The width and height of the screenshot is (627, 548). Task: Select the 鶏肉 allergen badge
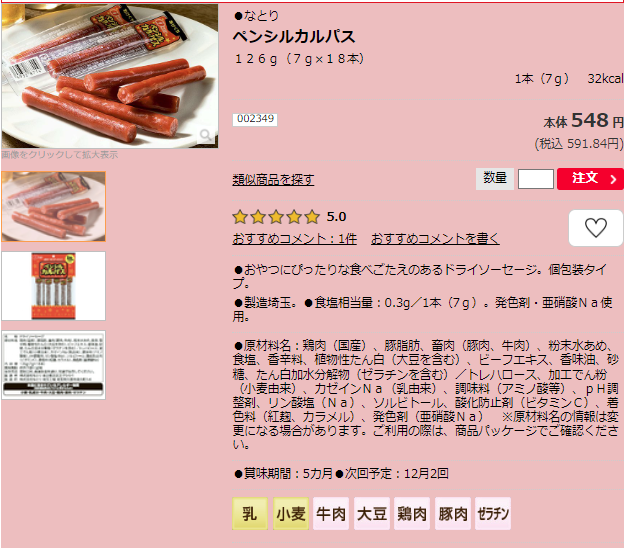coord(412,514)
